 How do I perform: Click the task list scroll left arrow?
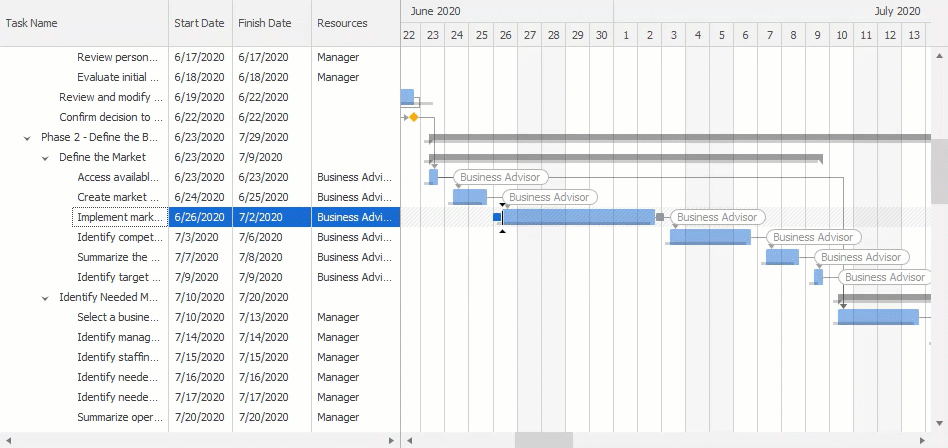(x=8, y=440)
